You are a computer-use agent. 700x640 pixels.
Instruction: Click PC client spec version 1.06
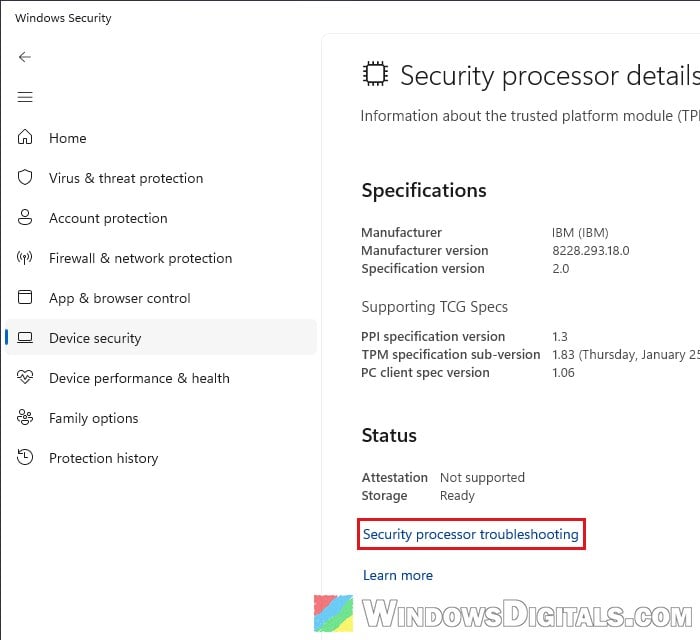click(x=563, y=373)
